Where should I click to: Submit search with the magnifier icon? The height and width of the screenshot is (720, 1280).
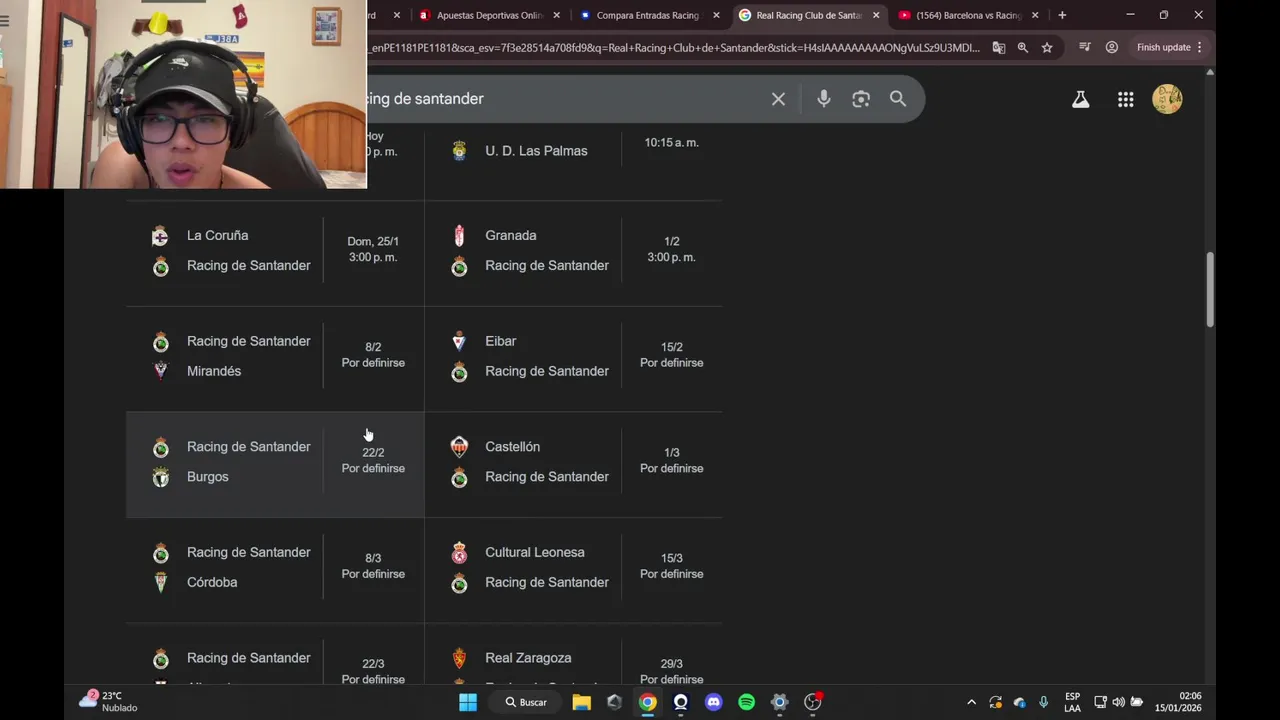tap(898, 99)
